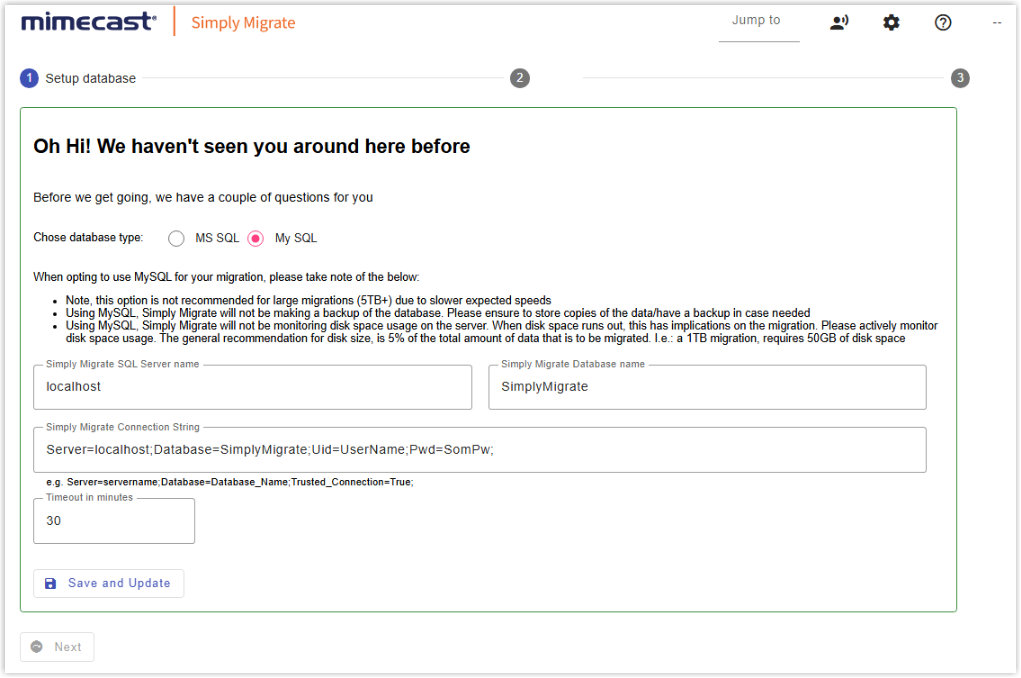The width and height of the screenshot is (1021, 678).
Task: Focus the Timeout in minutes field
Action: tap(114, 521)
